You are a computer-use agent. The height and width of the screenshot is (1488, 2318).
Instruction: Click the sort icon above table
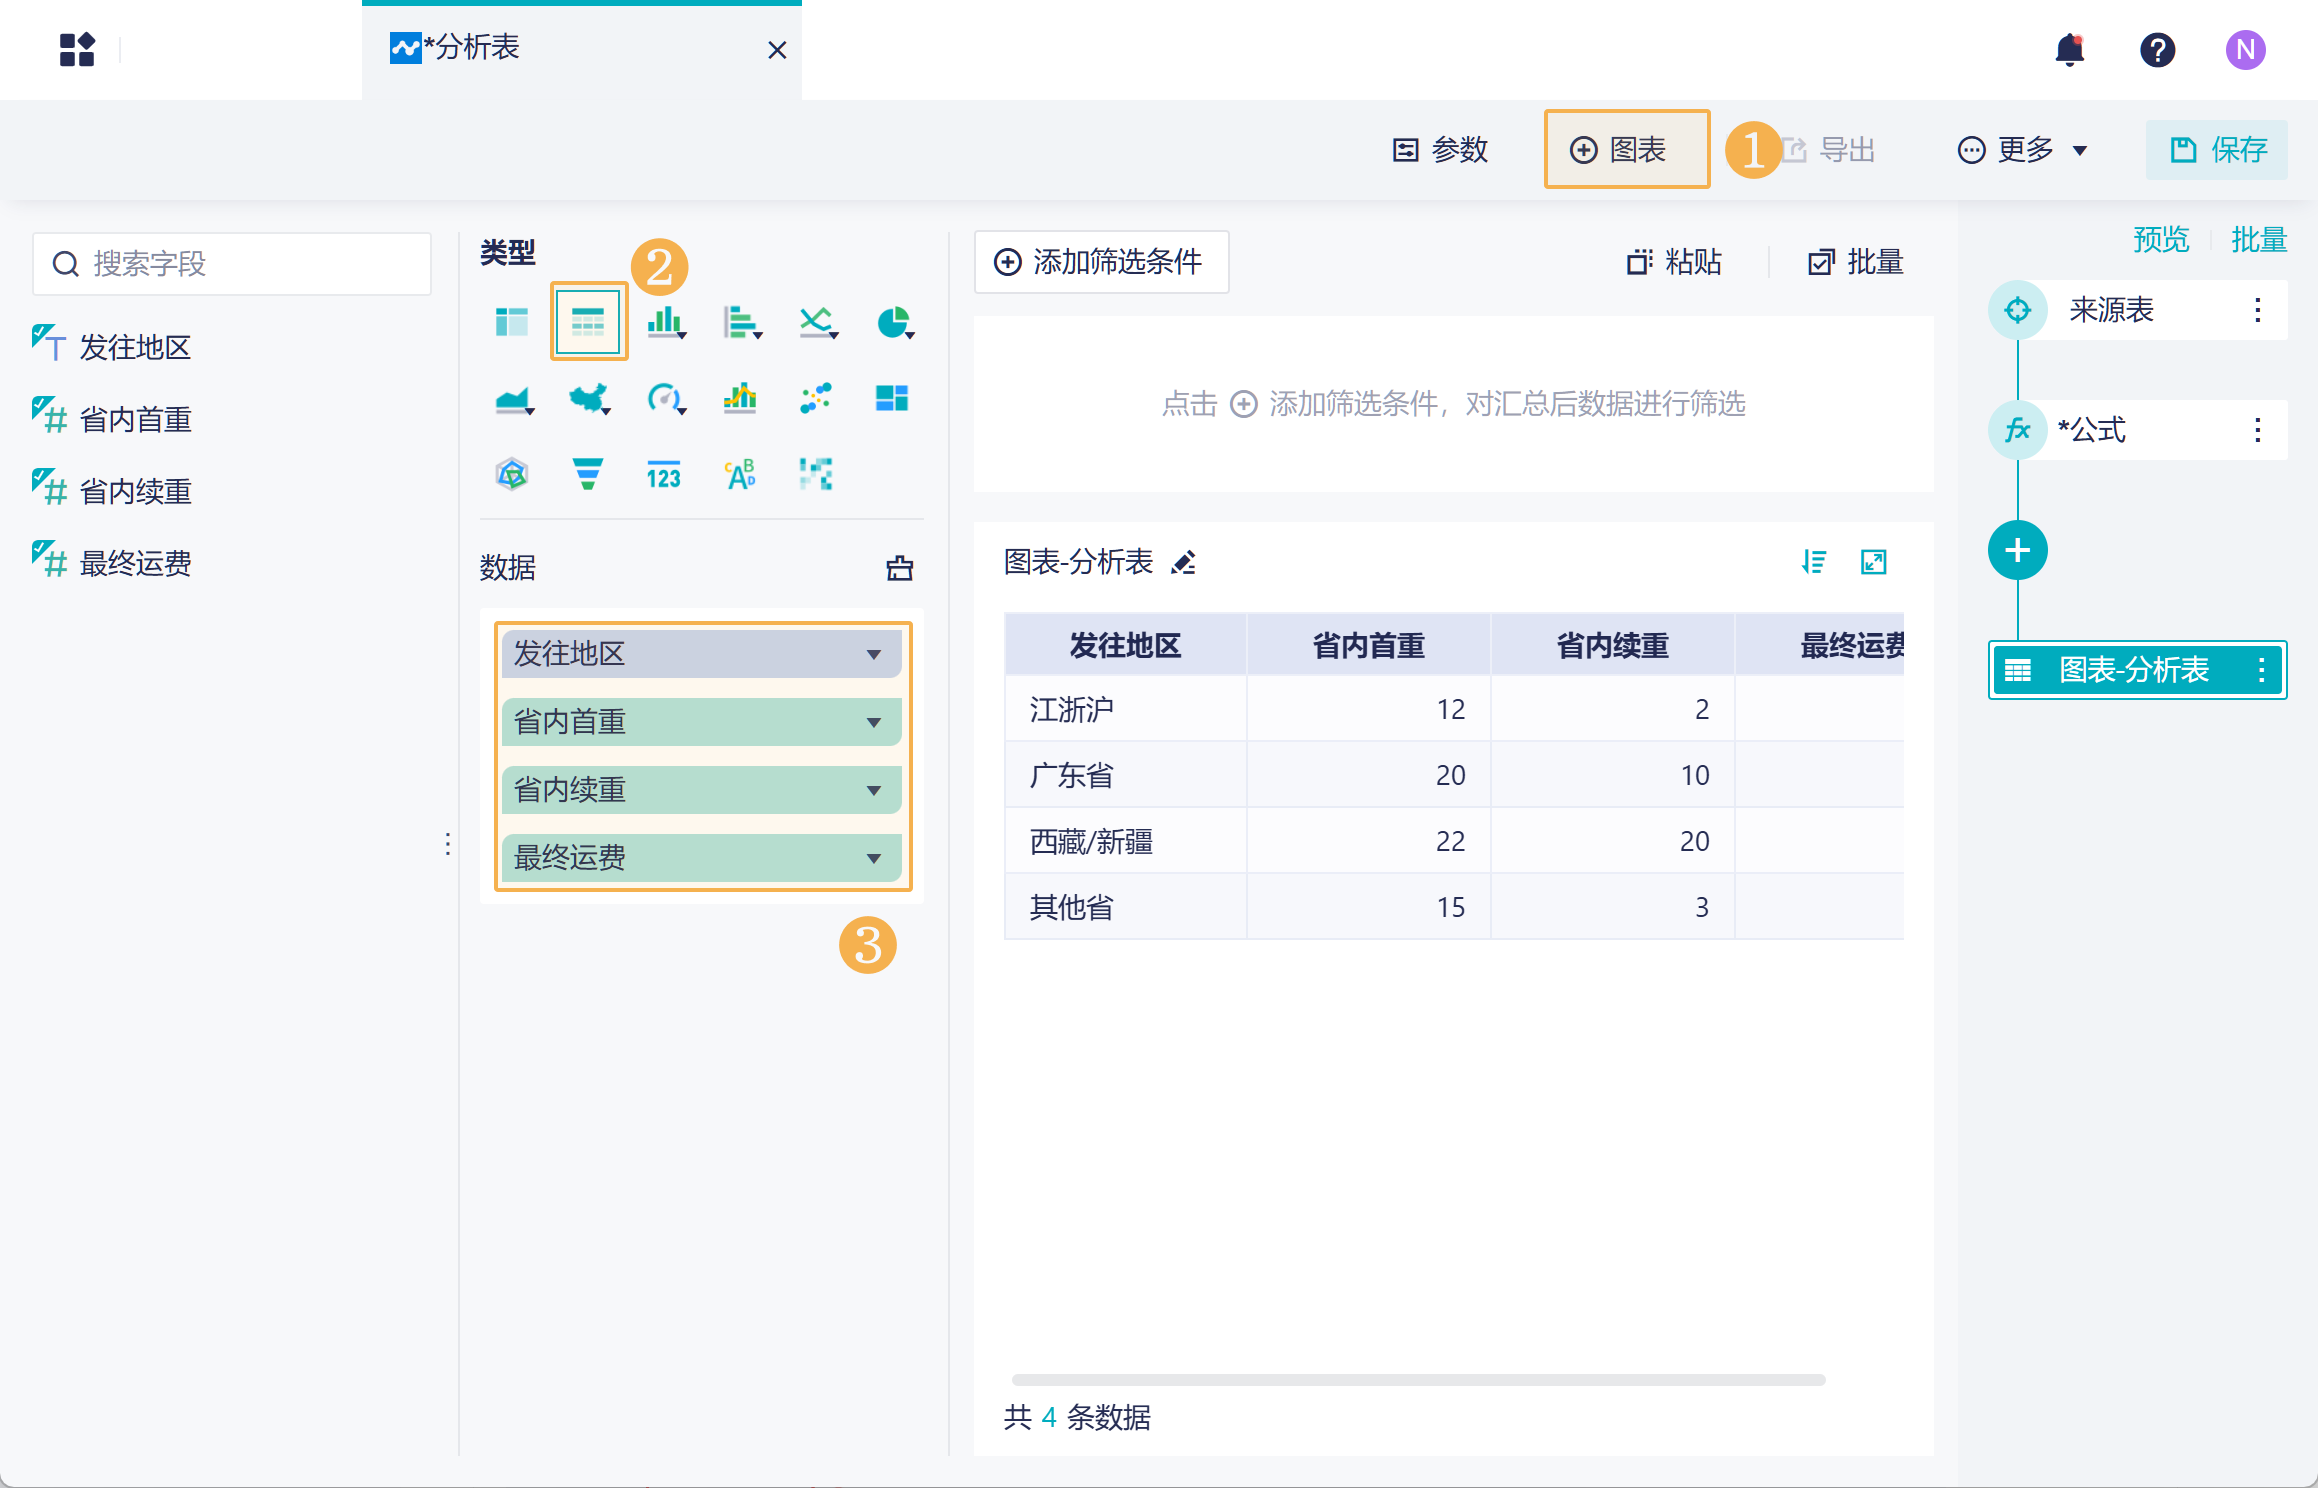1813,562
